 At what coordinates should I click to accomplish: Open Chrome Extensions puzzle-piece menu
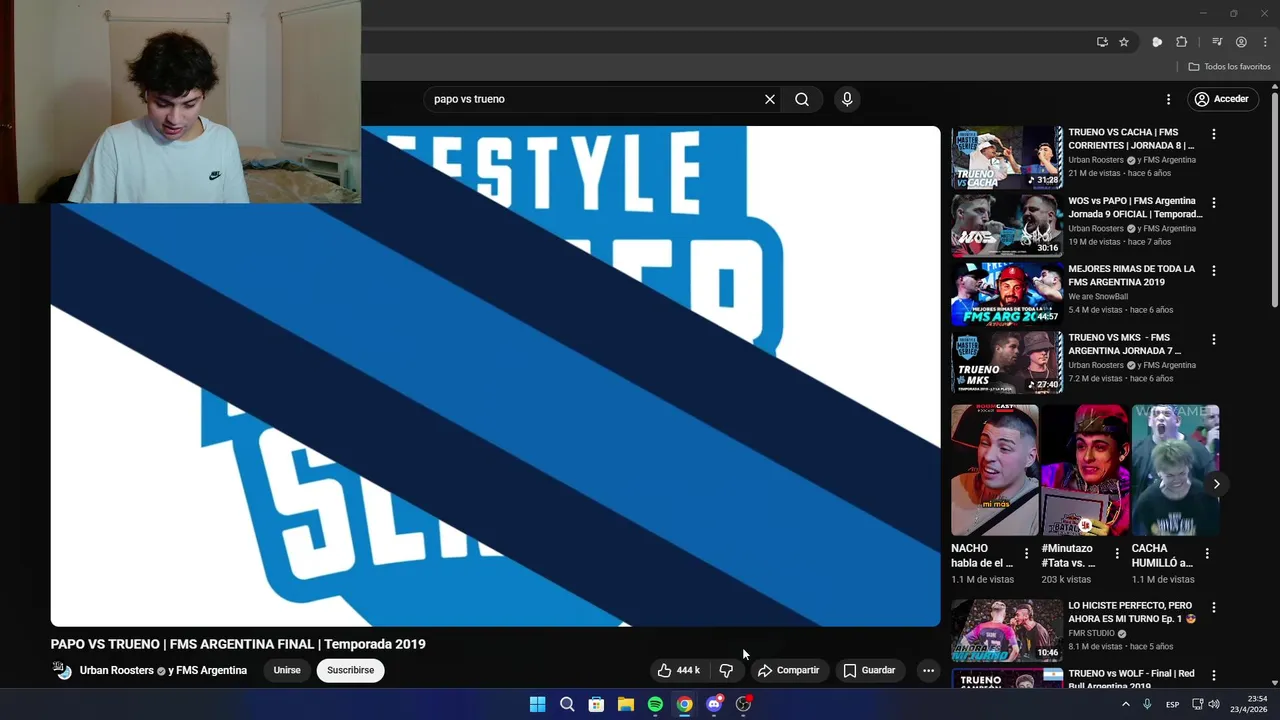tap(1181, 42)
